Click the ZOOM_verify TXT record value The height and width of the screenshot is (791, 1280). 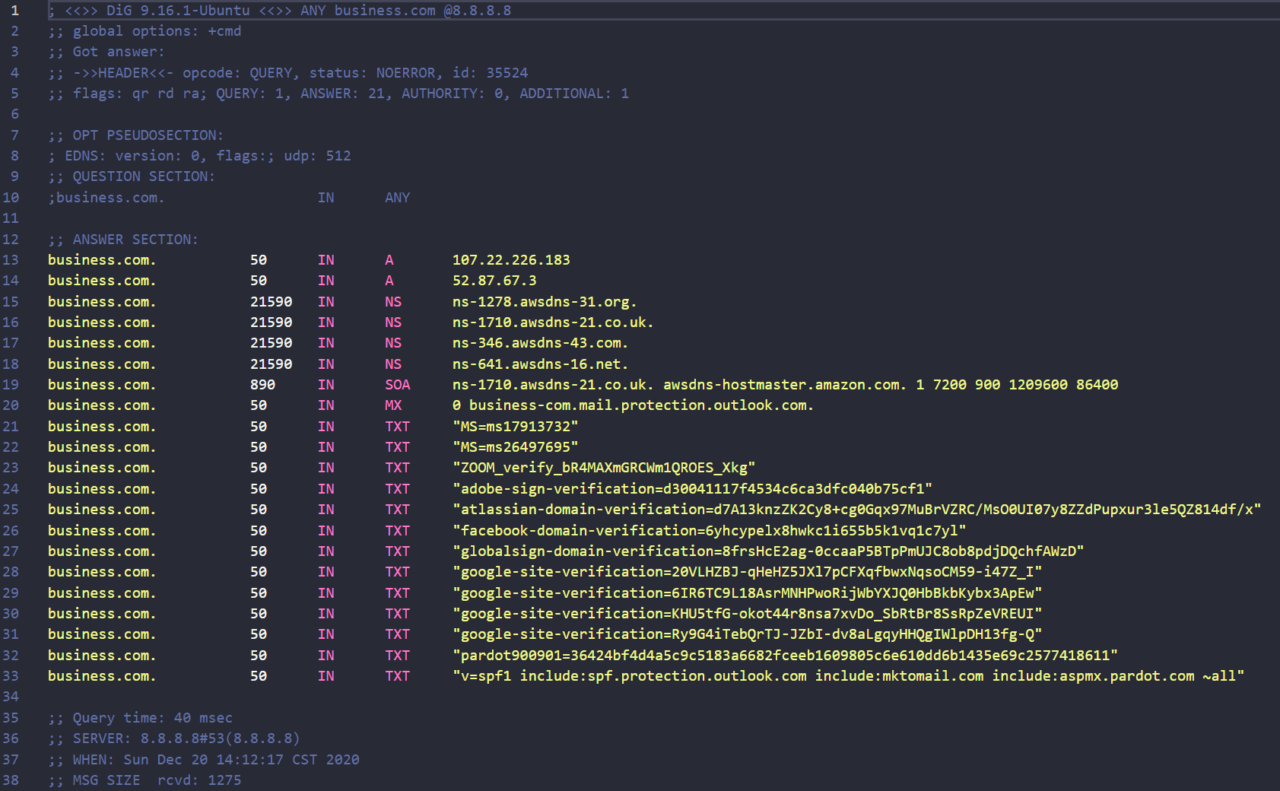[603, 468]
